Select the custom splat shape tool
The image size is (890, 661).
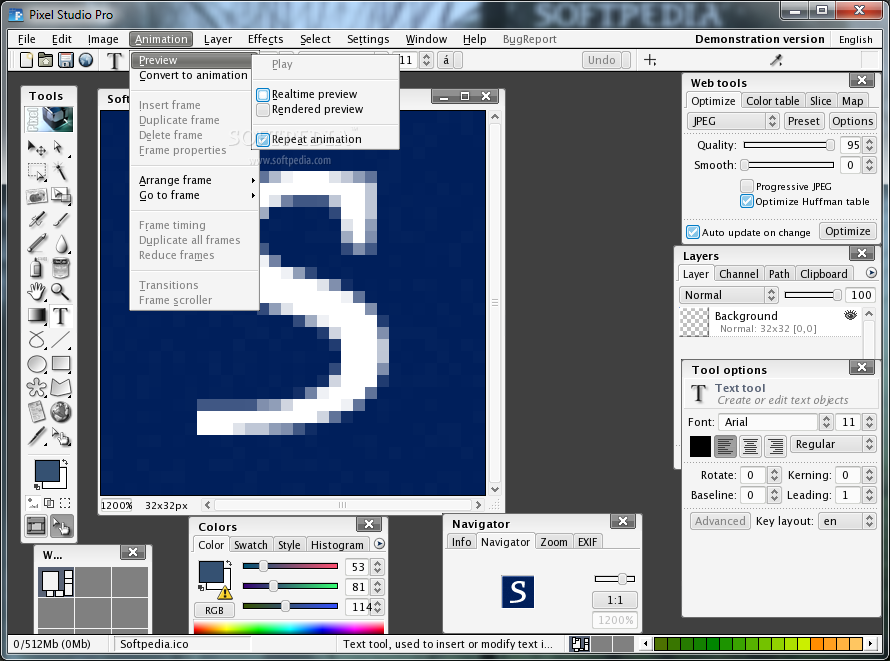(x=37, y=388)
